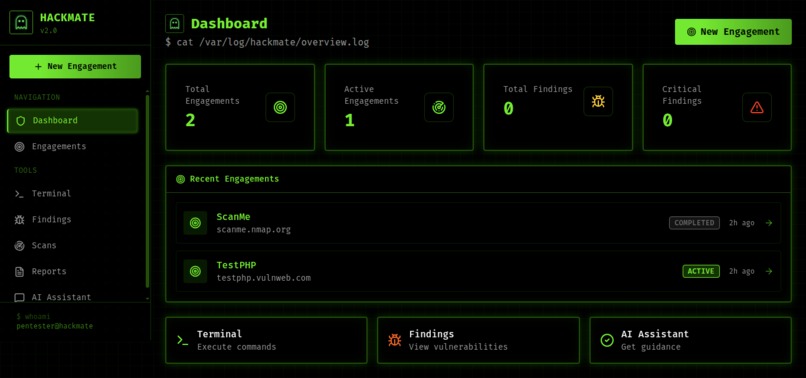Click the arrow at end of TestPHP row
The height and width of the screenshot is (378, 806).
click(x=769, y=271)
